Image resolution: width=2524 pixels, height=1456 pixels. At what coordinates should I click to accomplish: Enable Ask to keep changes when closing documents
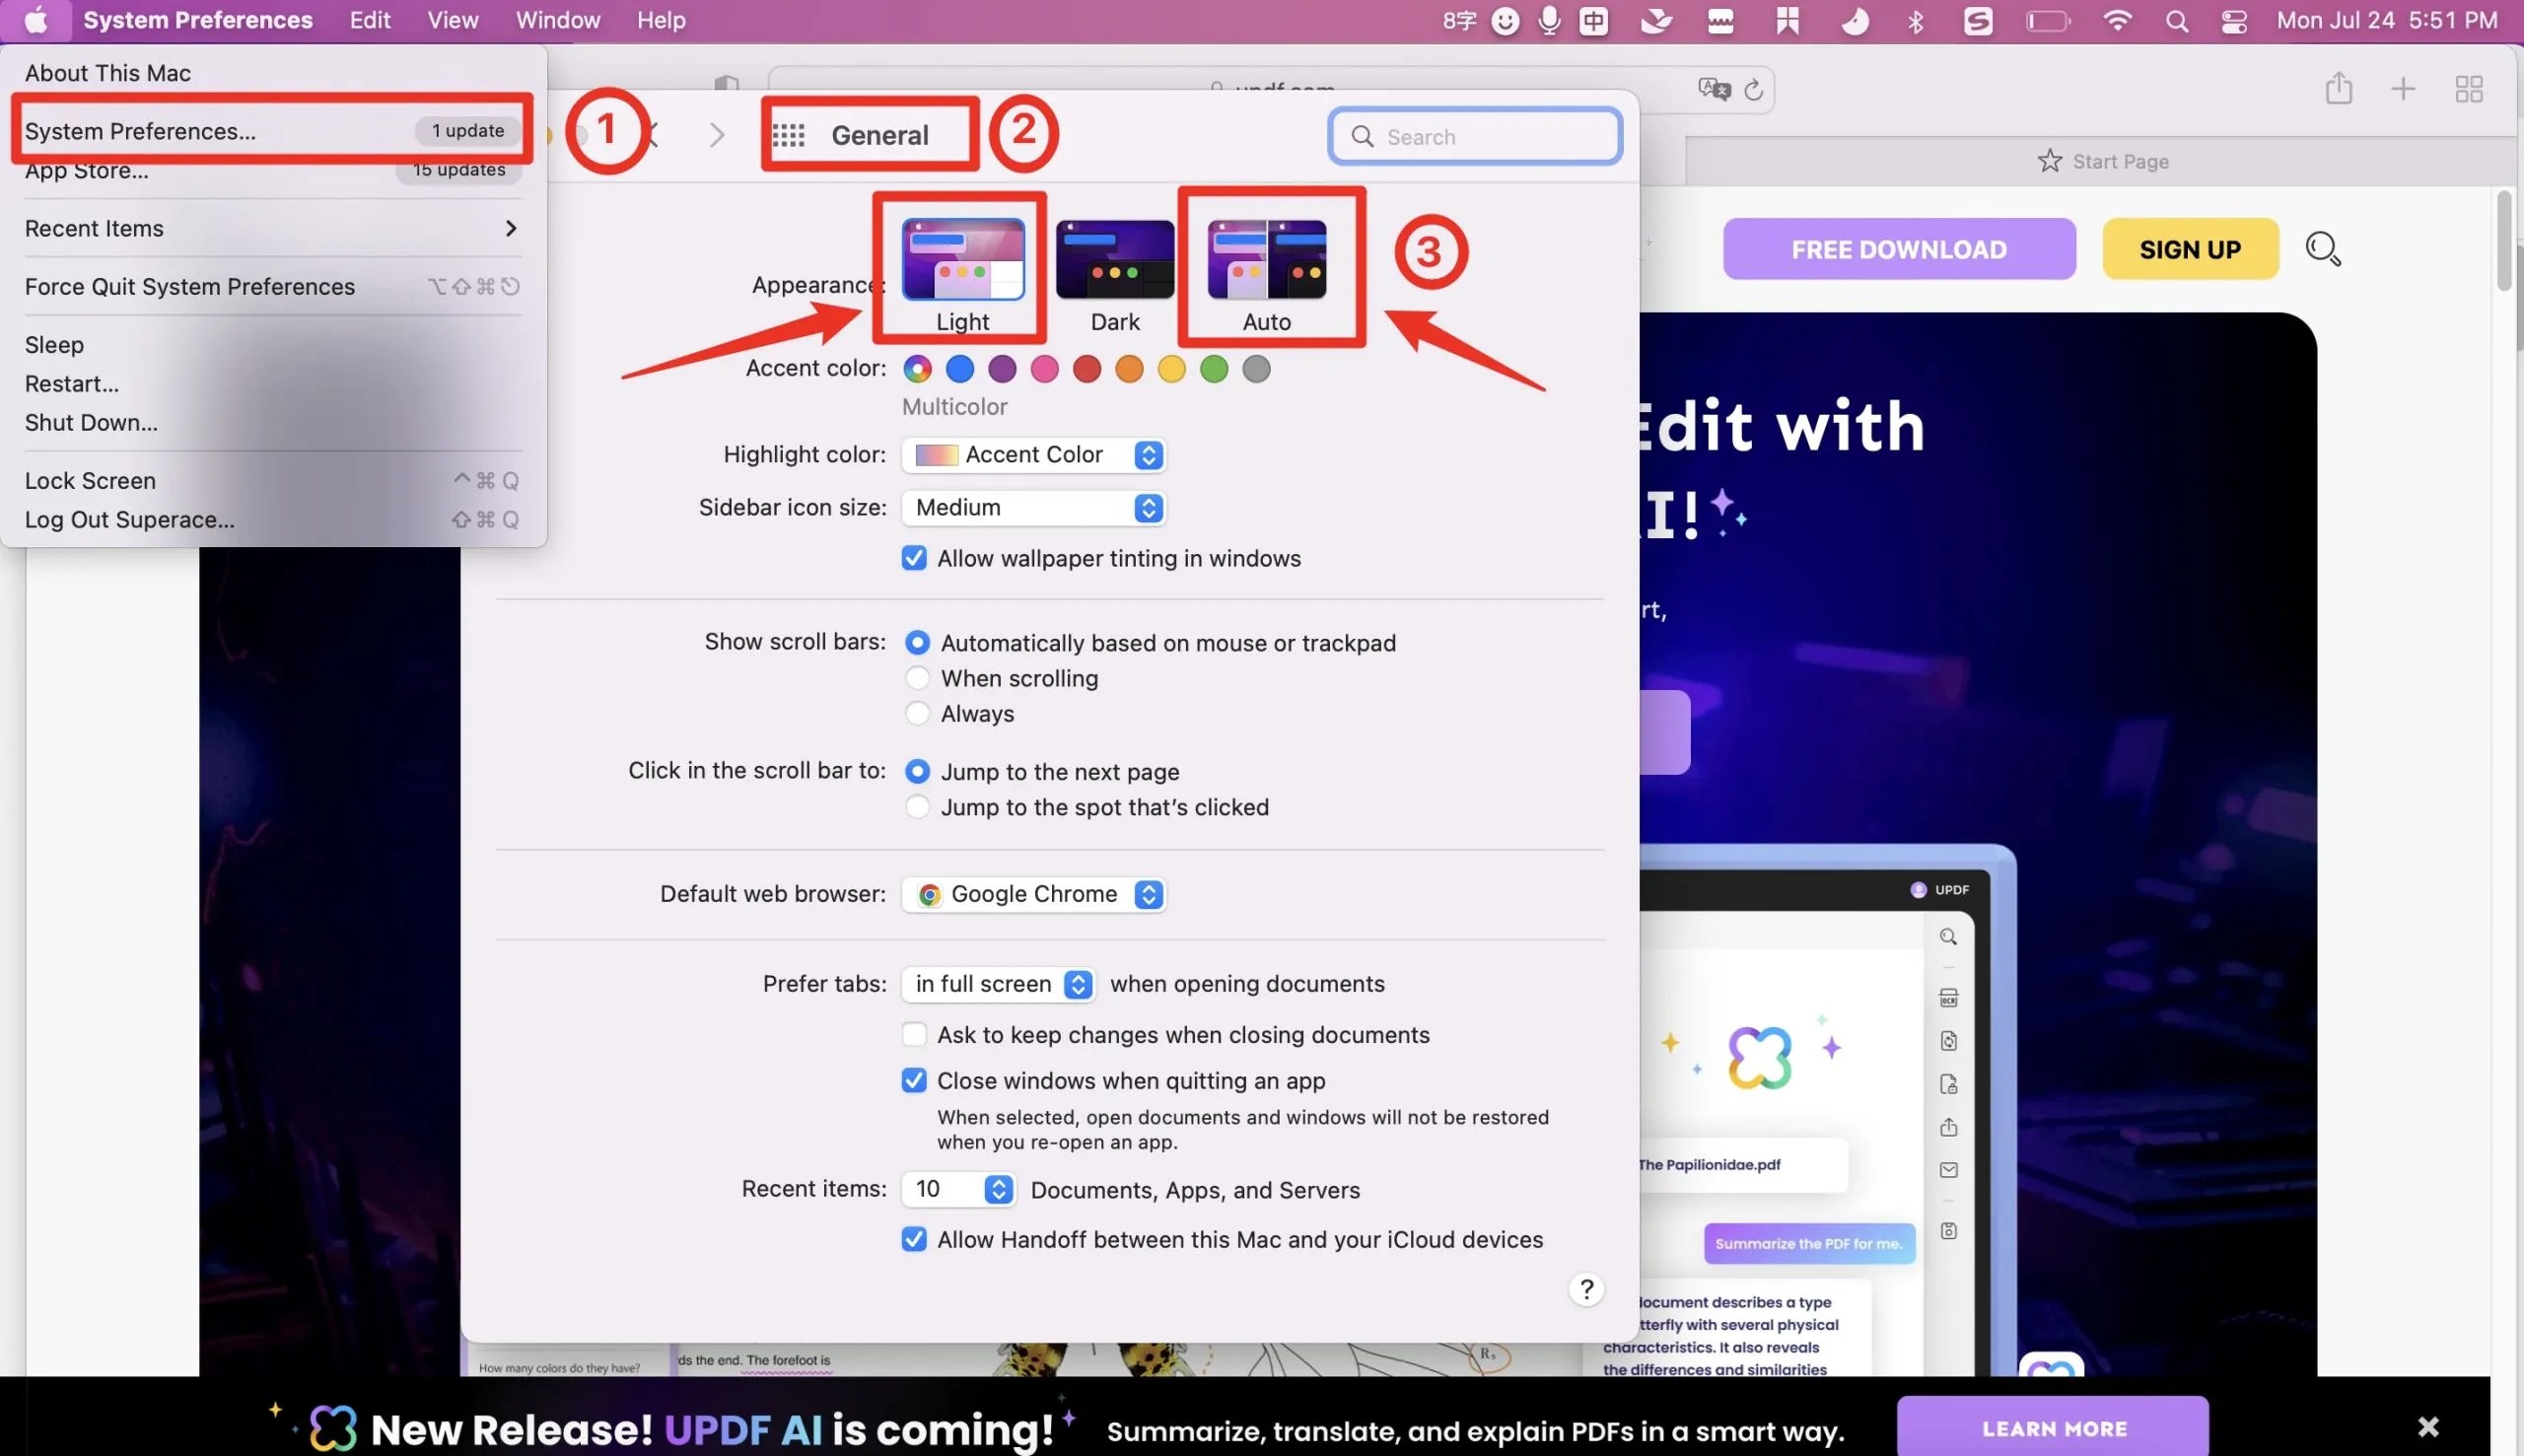coord(913,1034)
